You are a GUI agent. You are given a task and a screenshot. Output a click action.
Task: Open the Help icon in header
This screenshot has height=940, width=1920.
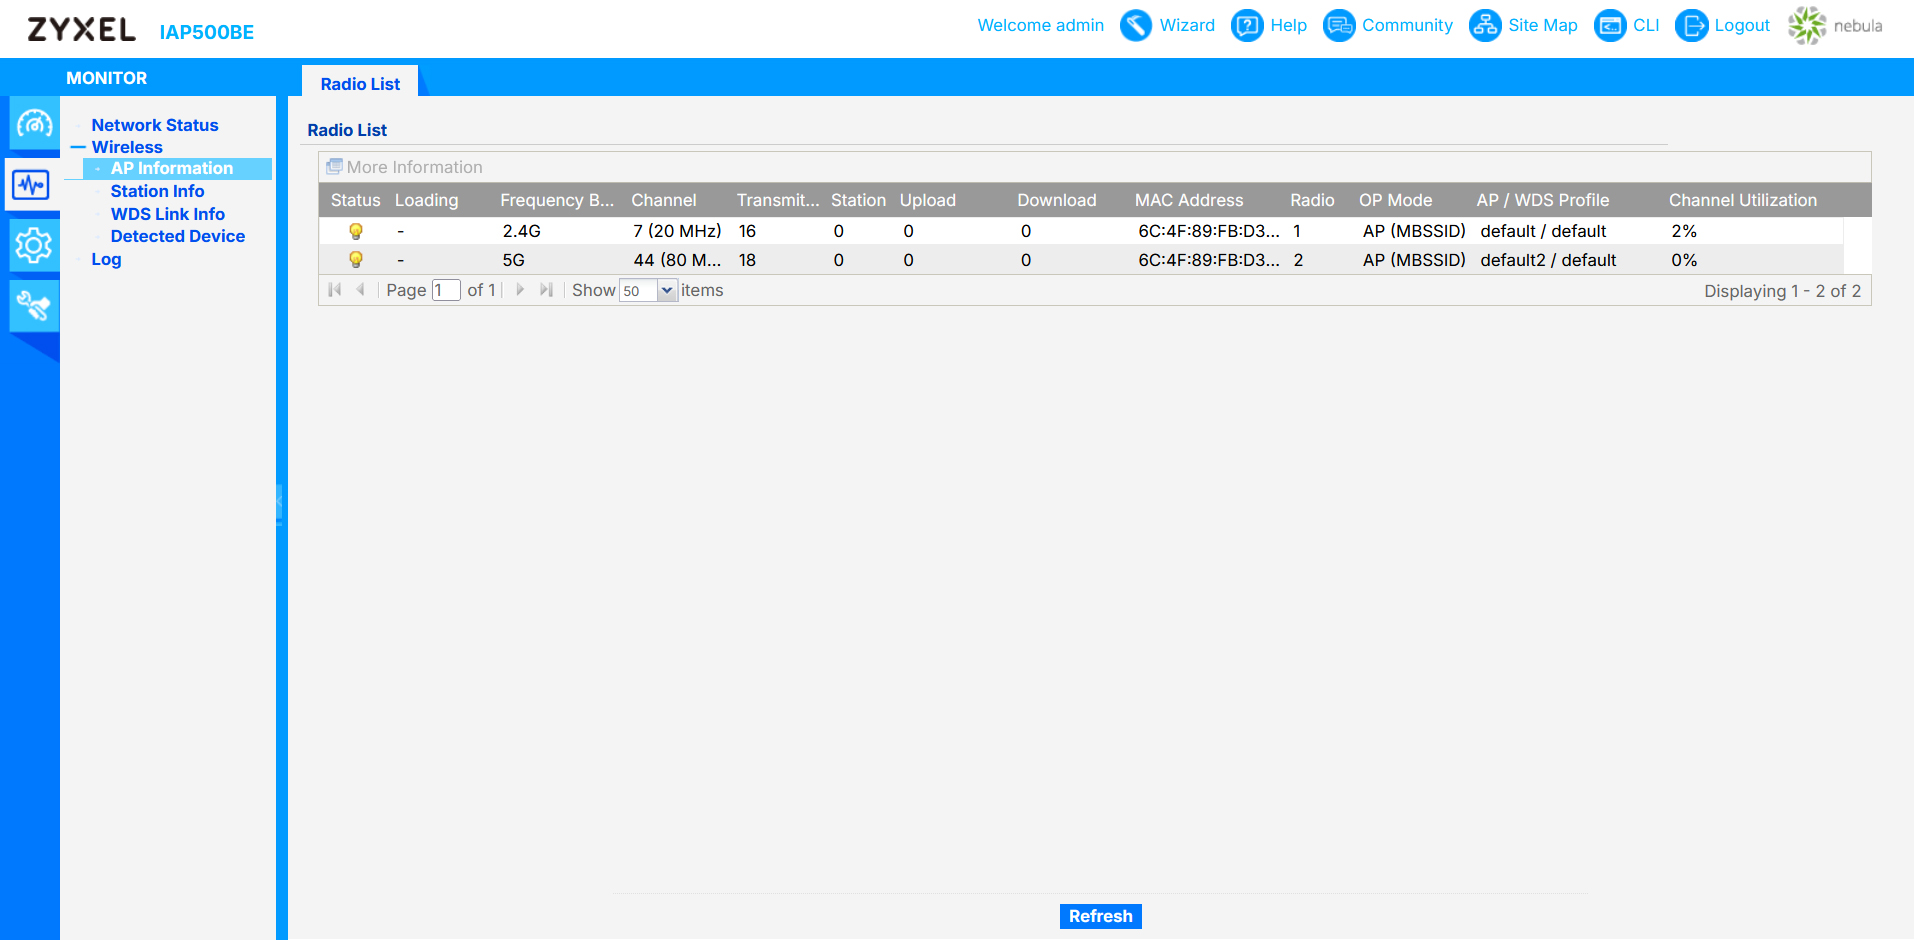(x=1247, y=26)
